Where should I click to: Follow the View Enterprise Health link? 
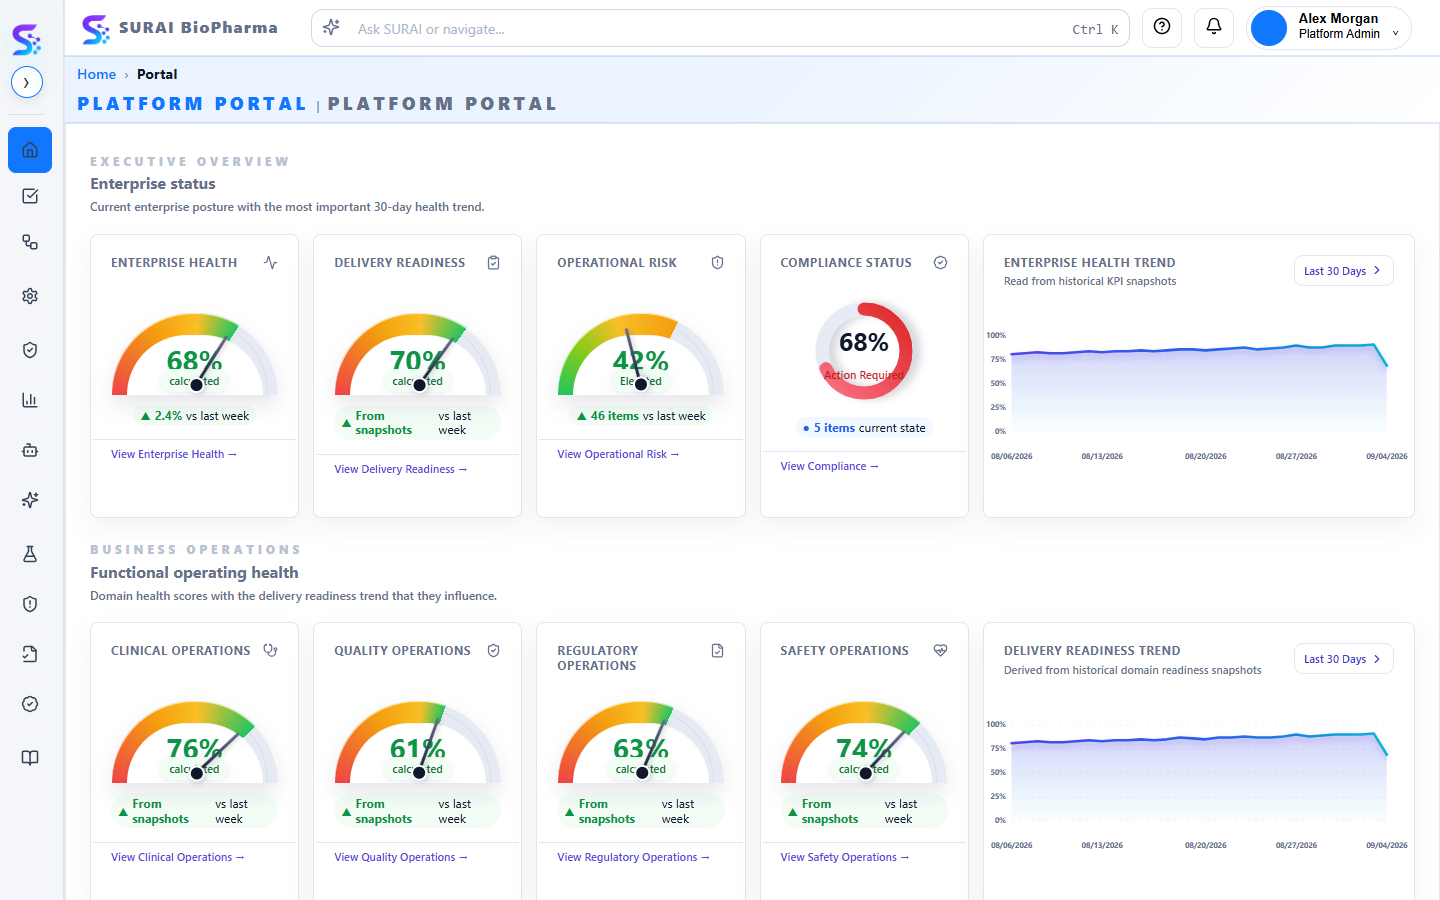174,454
